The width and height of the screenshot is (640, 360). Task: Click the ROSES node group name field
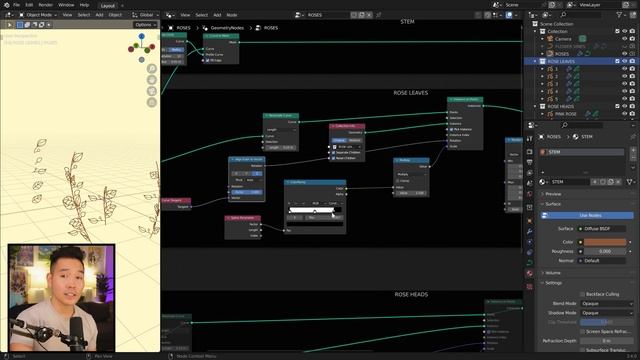(327, 15)
